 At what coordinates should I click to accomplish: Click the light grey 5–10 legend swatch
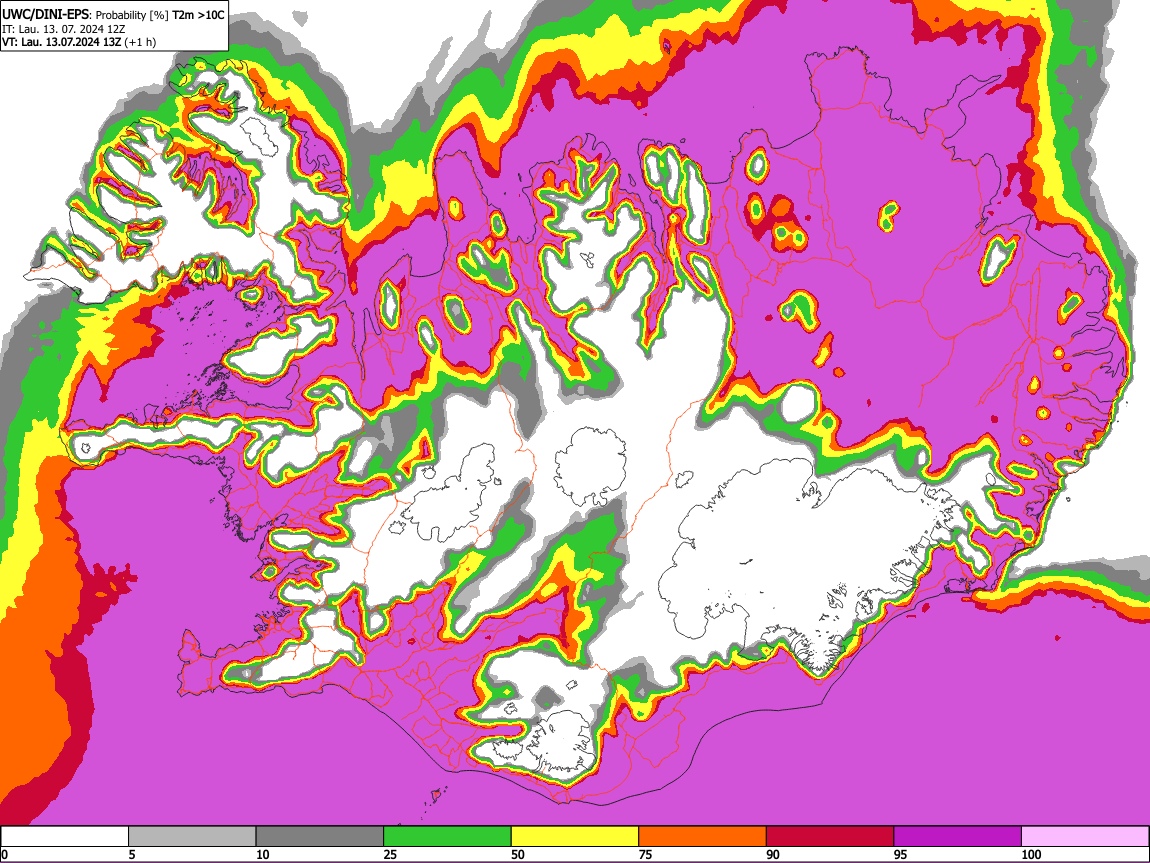pos(192,837)
